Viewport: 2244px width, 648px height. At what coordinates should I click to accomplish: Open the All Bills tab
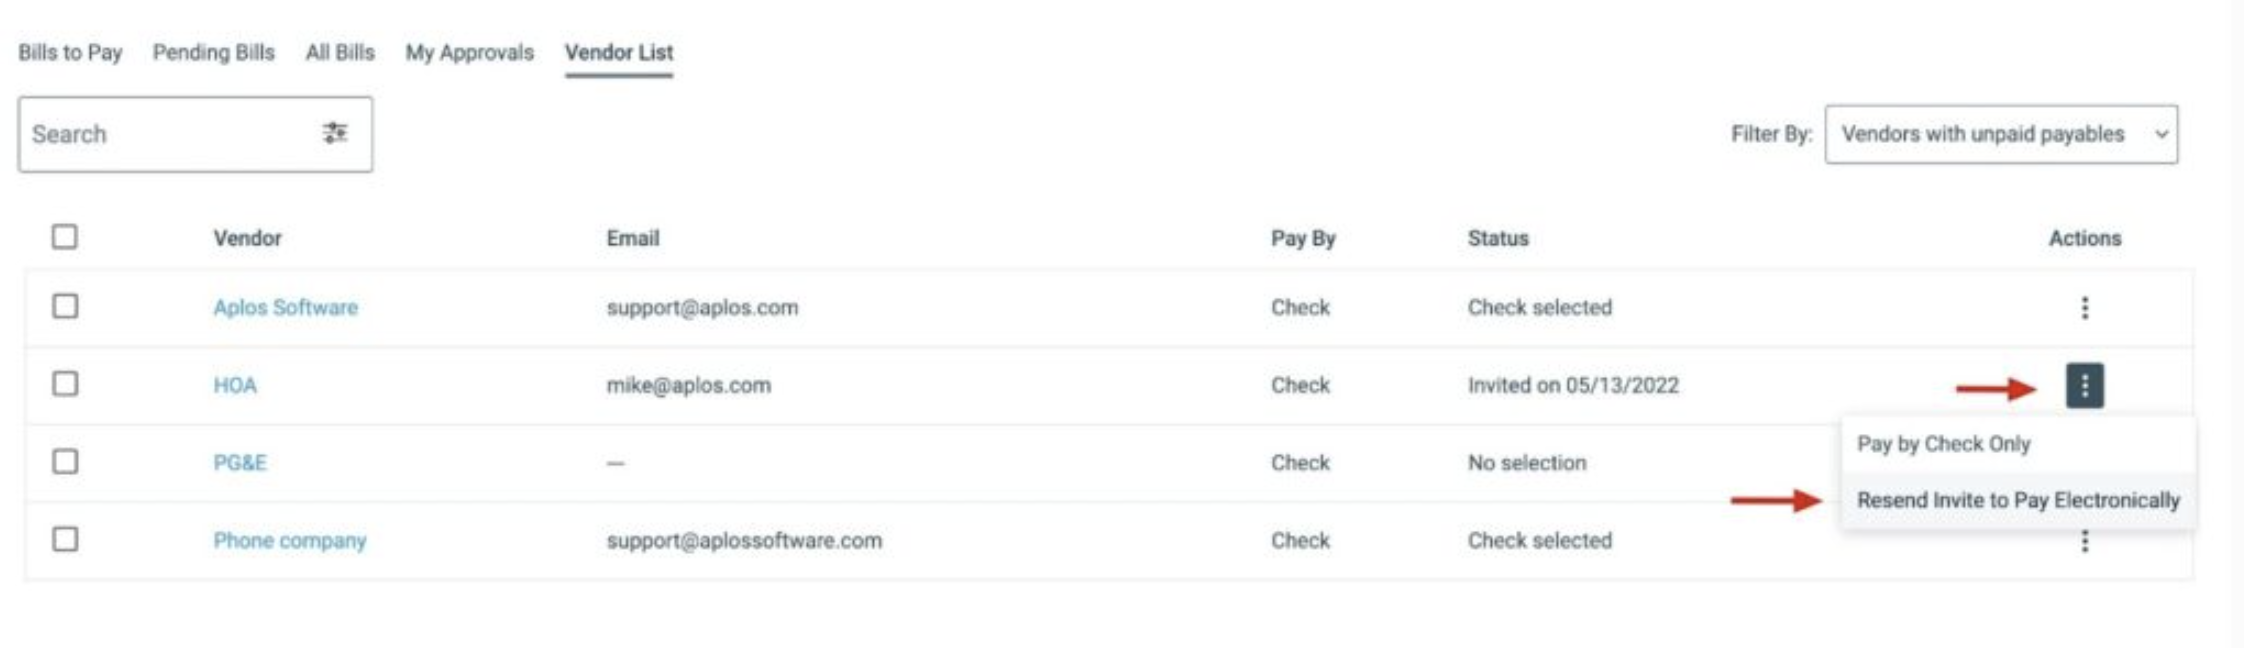340,52
